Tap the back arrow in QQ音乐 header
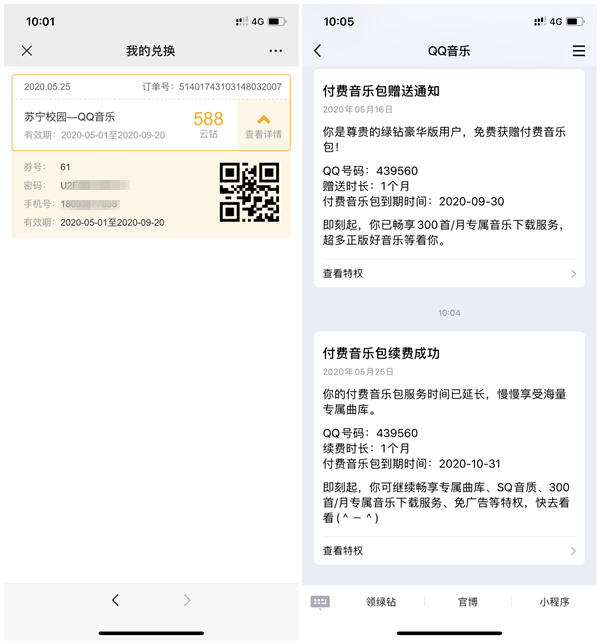Viewport: 600px width, 644px height. (317, 51)
